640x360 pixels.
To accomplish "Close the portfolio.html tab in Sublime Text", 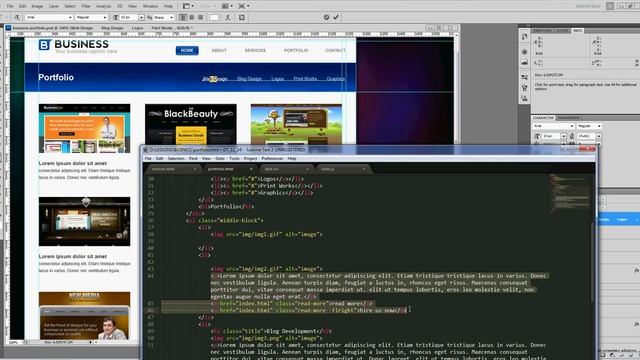I will (251, 169).
